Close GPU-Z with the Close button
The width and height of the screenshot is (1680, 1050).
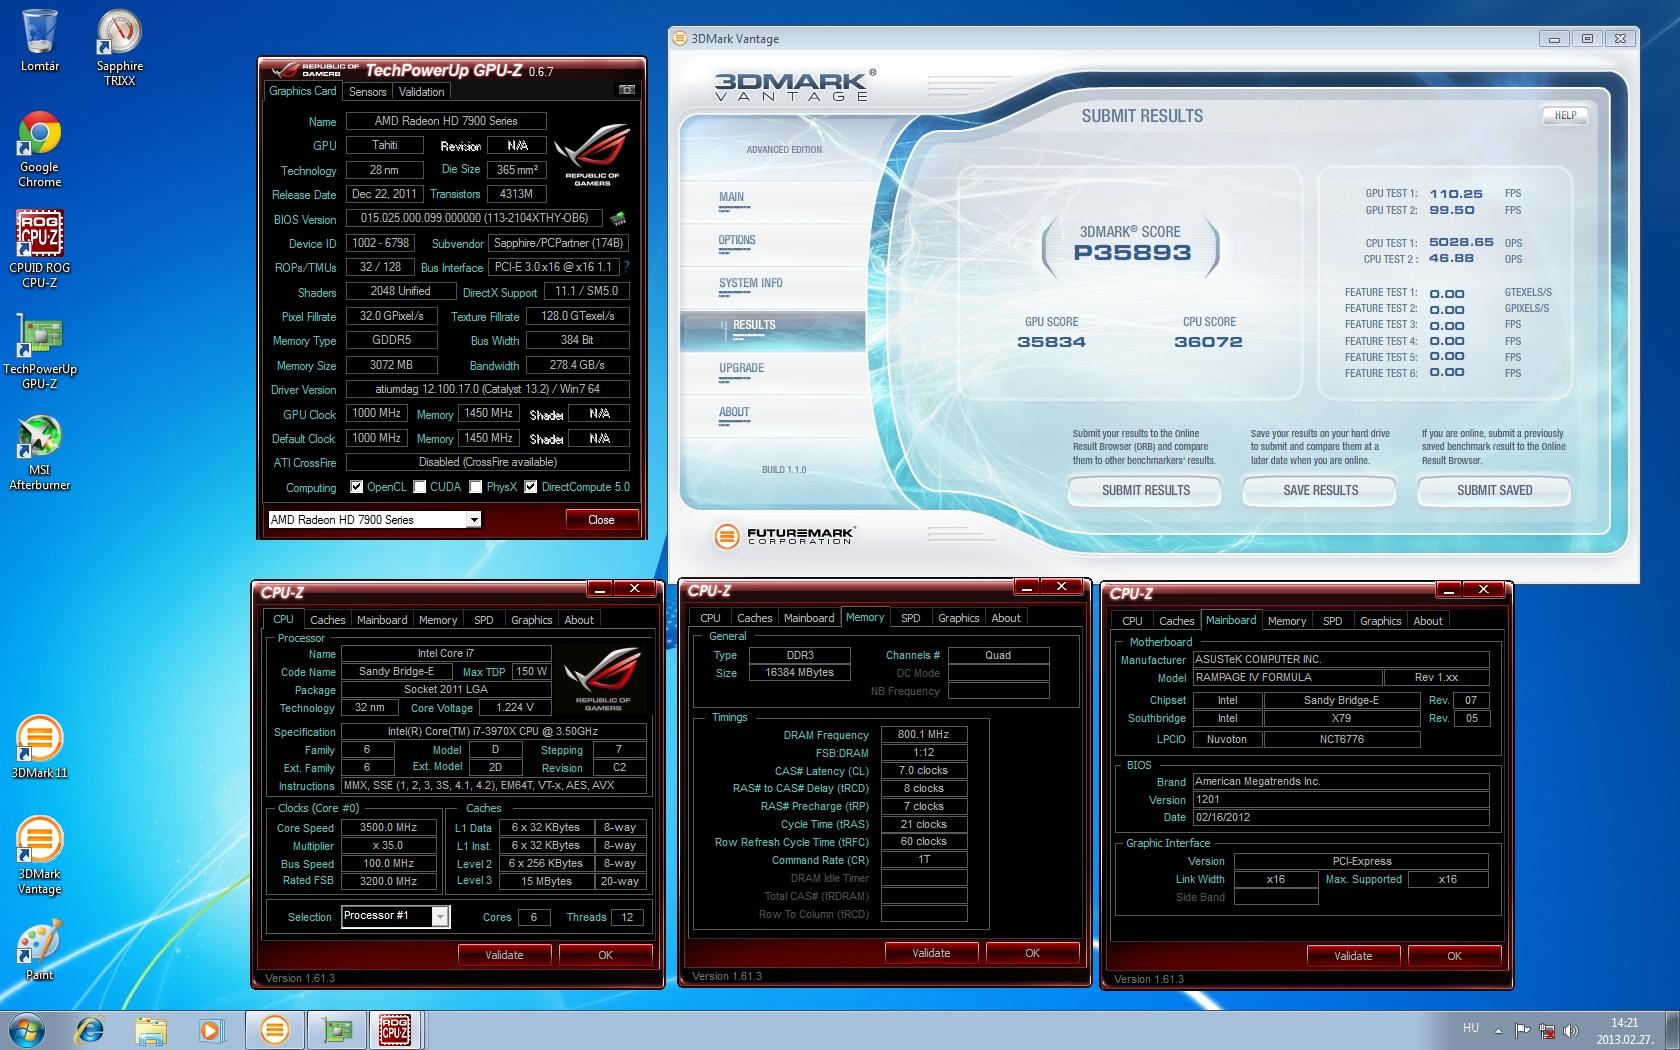[601, 520]
